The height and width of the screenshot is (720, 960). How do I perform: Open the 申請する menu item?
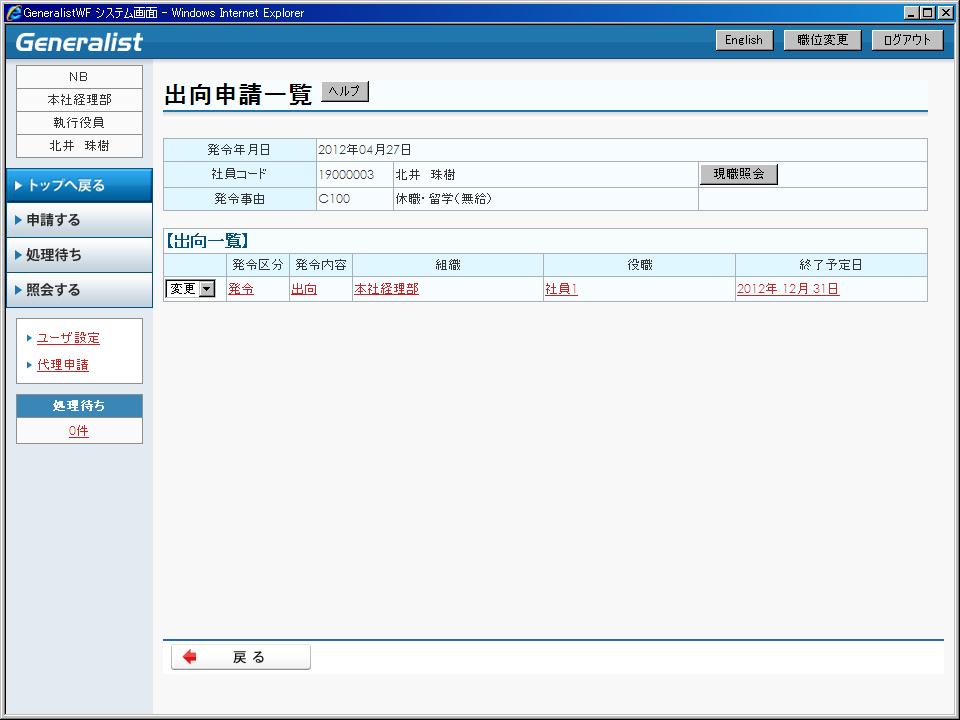point(79,220)
